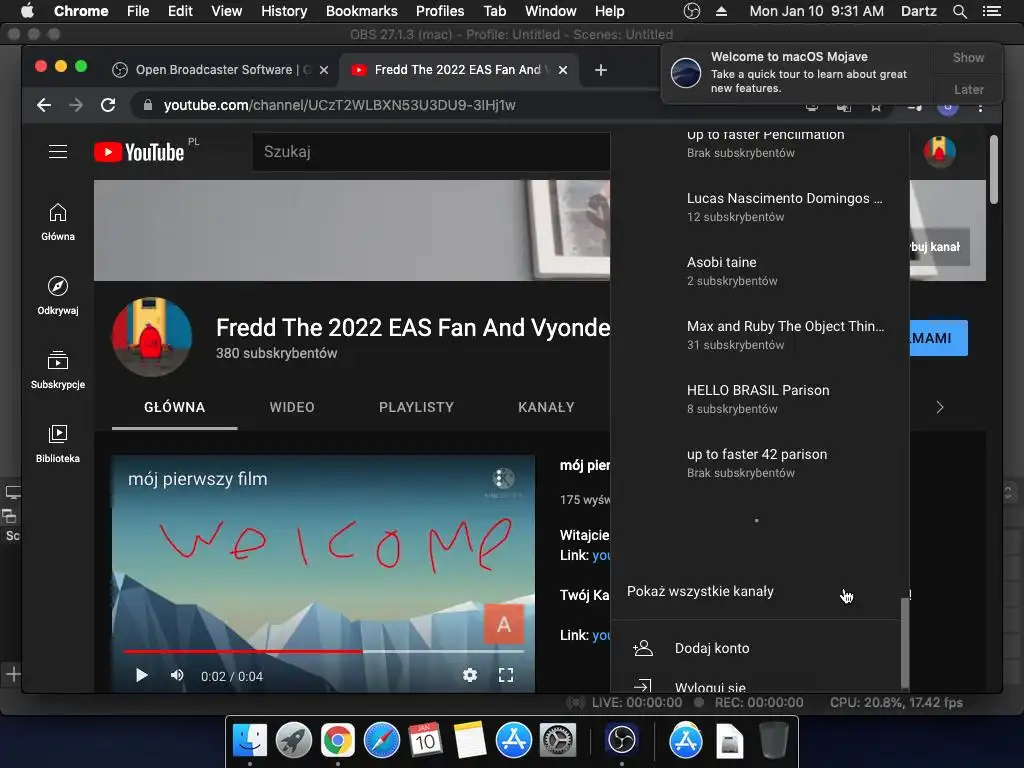Click the orange A annotation card
Screen dimensions: 1024x768
[504, 624]
